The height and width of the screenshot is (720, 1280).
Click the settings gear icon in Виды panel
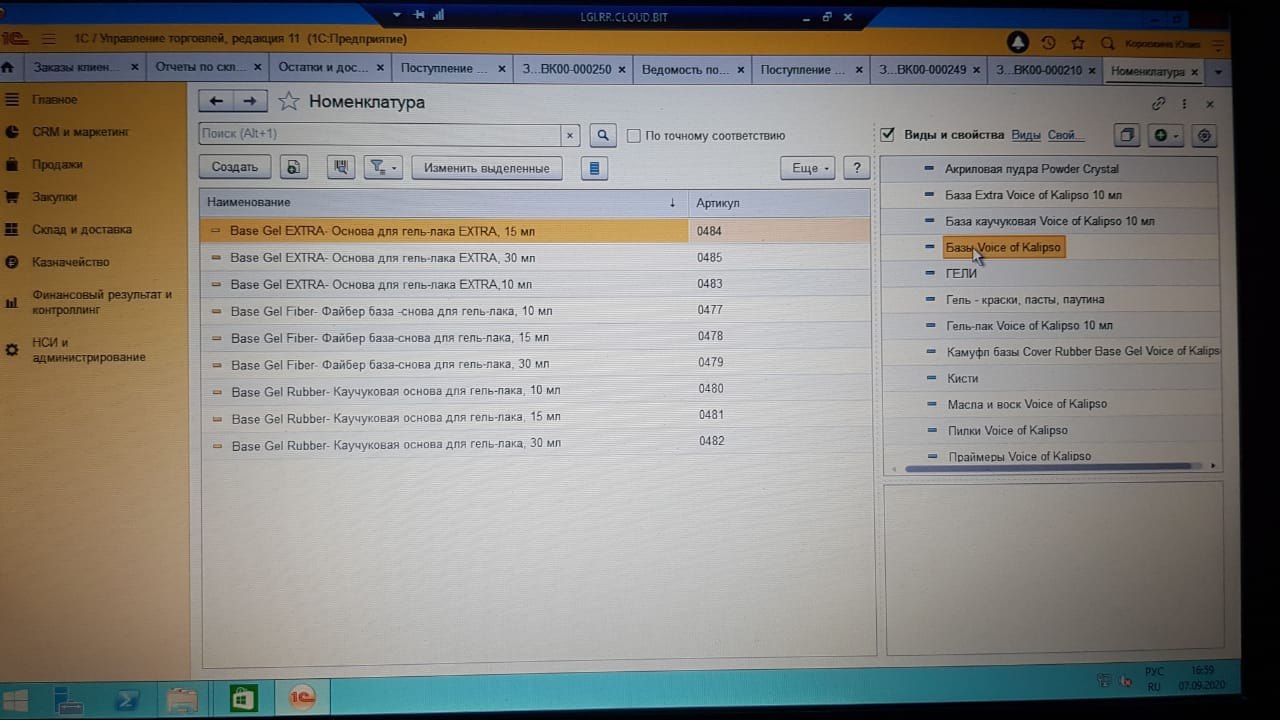coord(1205,135)
